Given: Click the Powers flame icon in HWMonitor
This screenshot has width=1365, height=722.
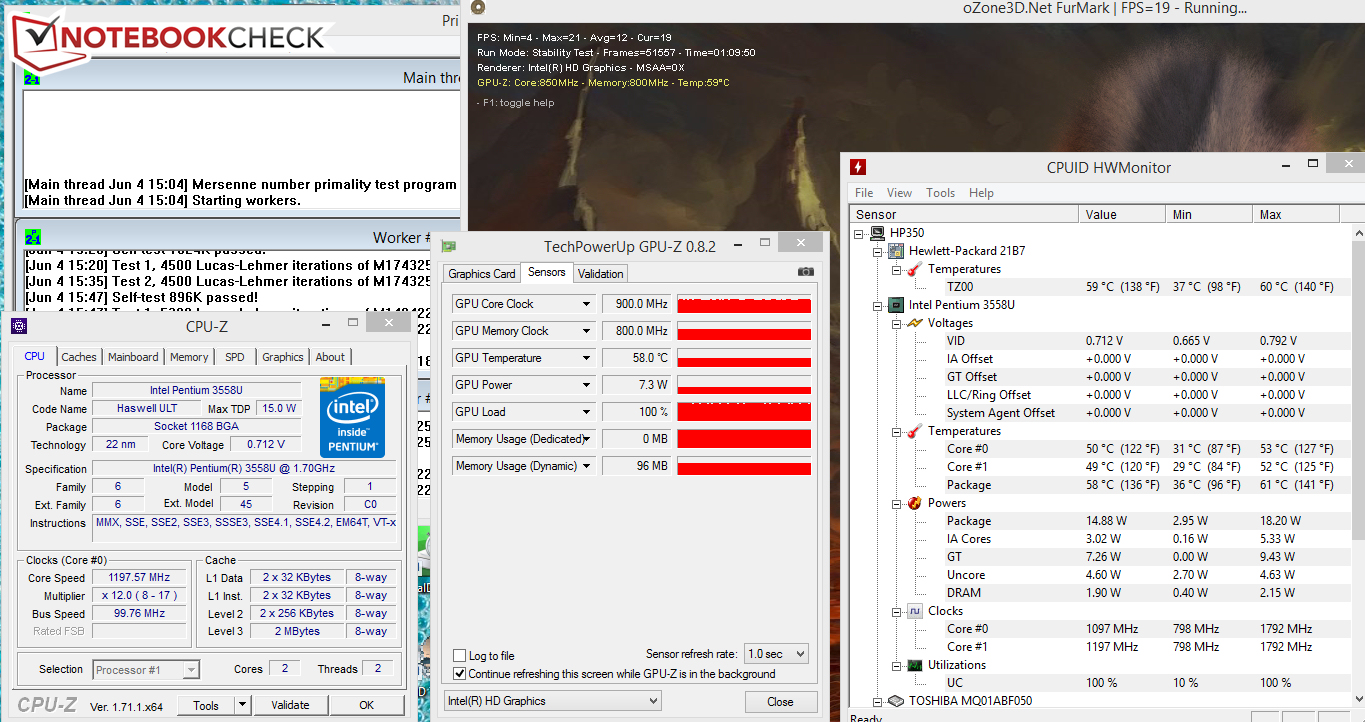Looking at the screenshot, I should [x=914, y=503].
